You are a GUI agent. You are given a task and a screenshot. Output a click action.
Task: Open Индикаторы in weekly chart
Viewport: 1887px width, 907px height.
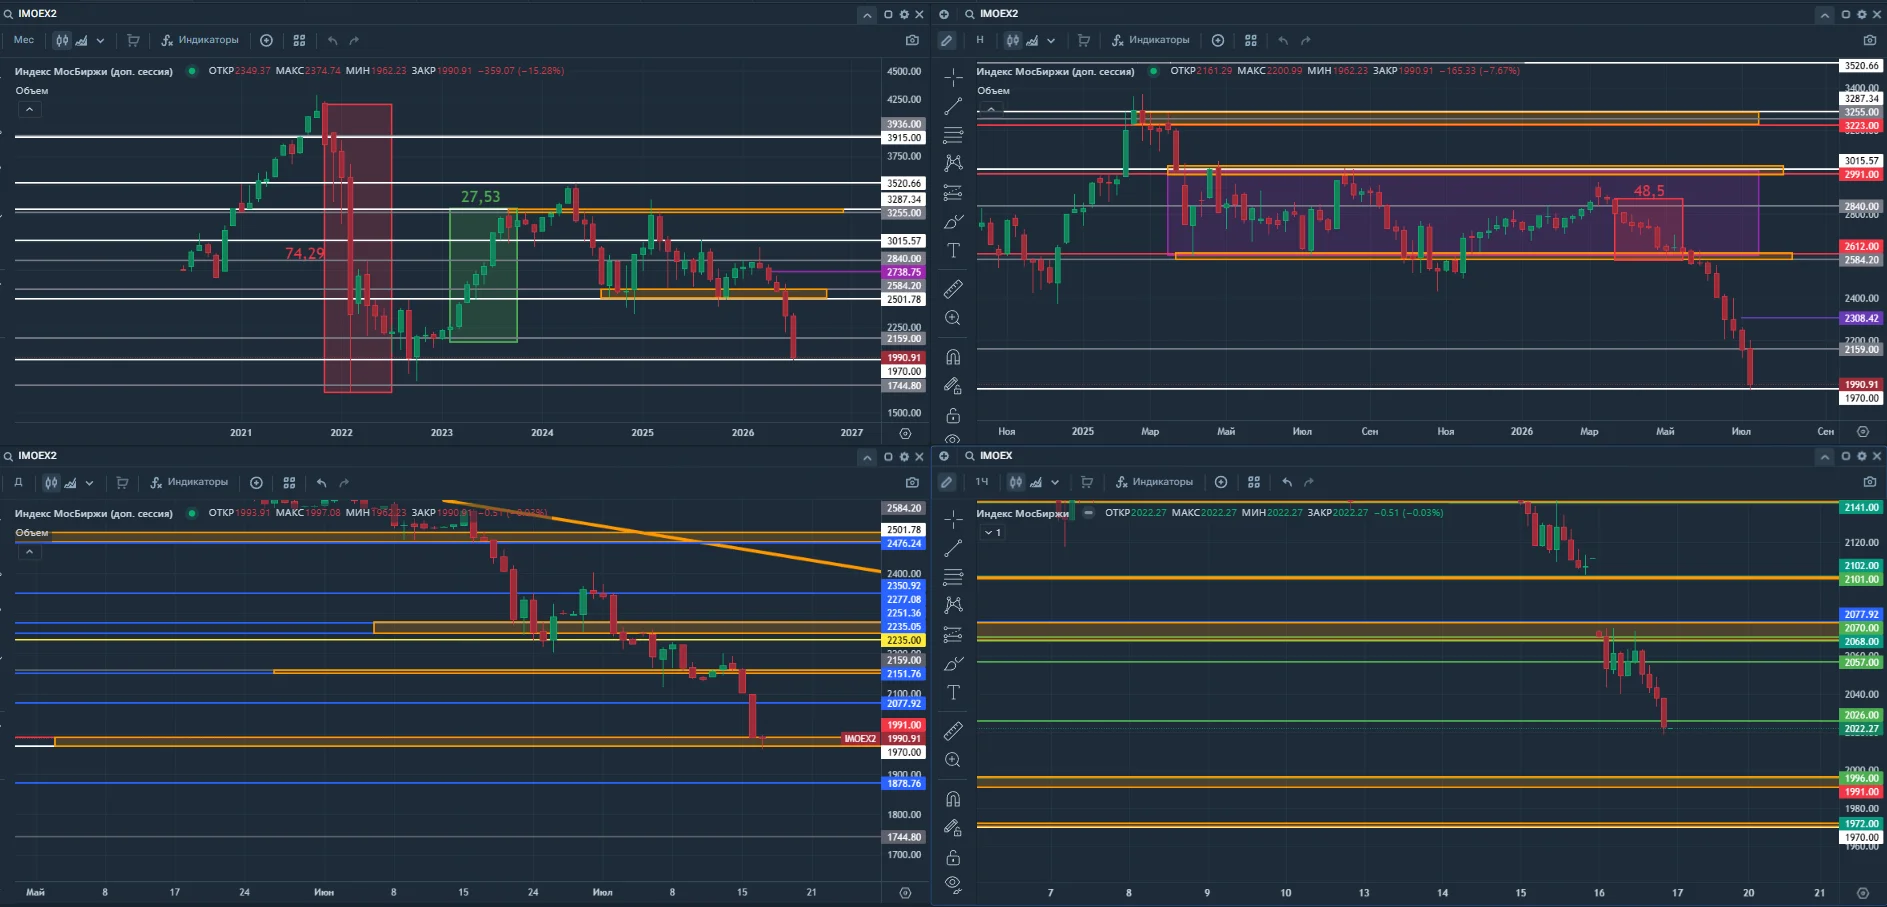click(1150, 40)
